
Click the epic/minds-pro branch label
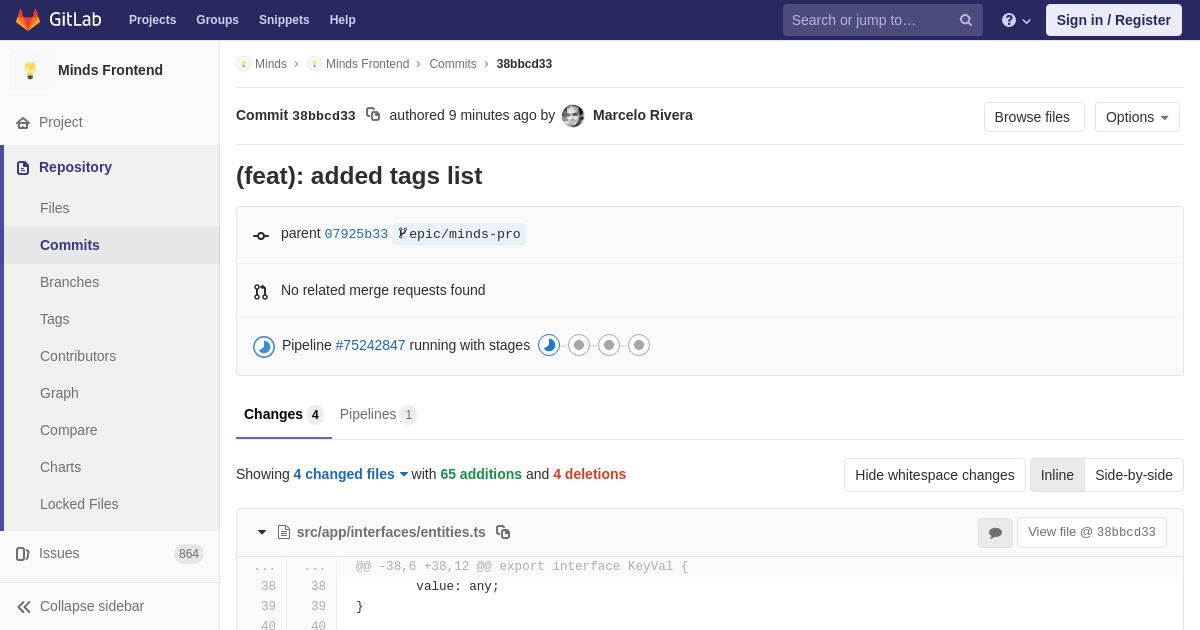[459, 234]
